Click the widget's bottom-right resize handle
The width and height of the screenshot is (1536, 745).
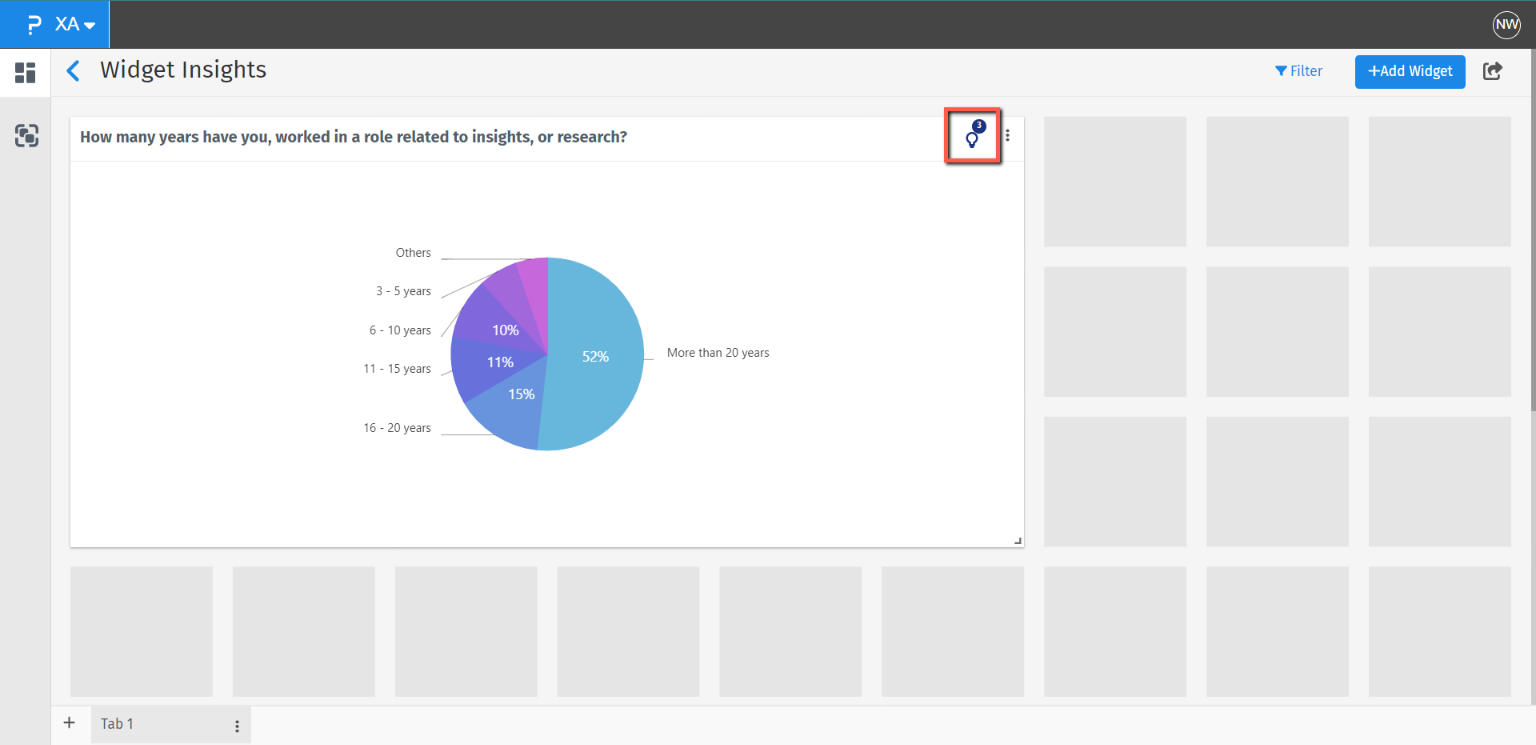coord(1017,541)
